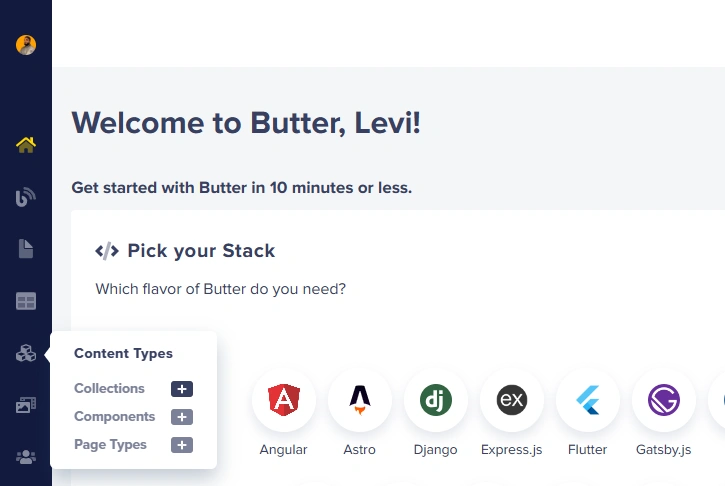Open the Collections table icon in sidebar
Screen dimensions: 725x486
(26, 301)
